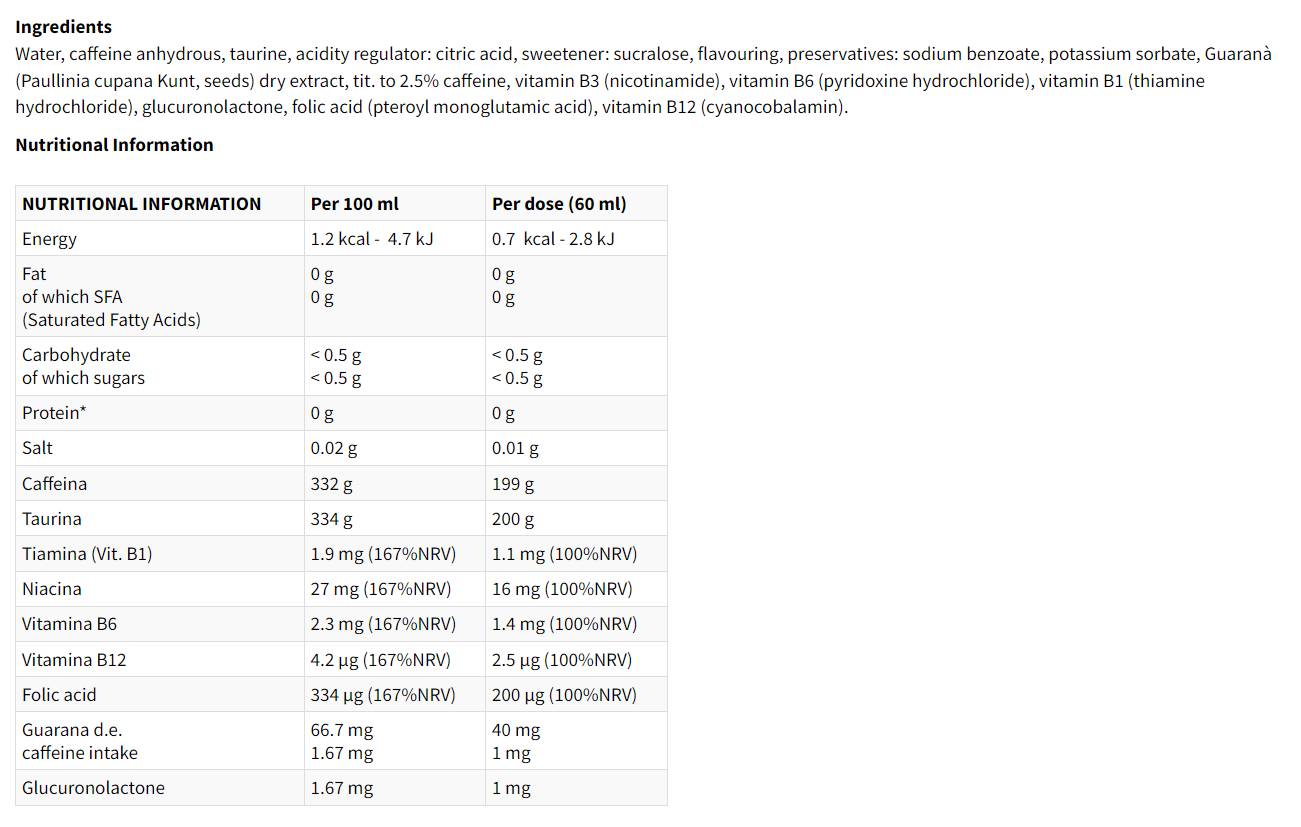Click the Carbohydrate row label
Viewport: 1301px width, 827px height.
(76, 355)
